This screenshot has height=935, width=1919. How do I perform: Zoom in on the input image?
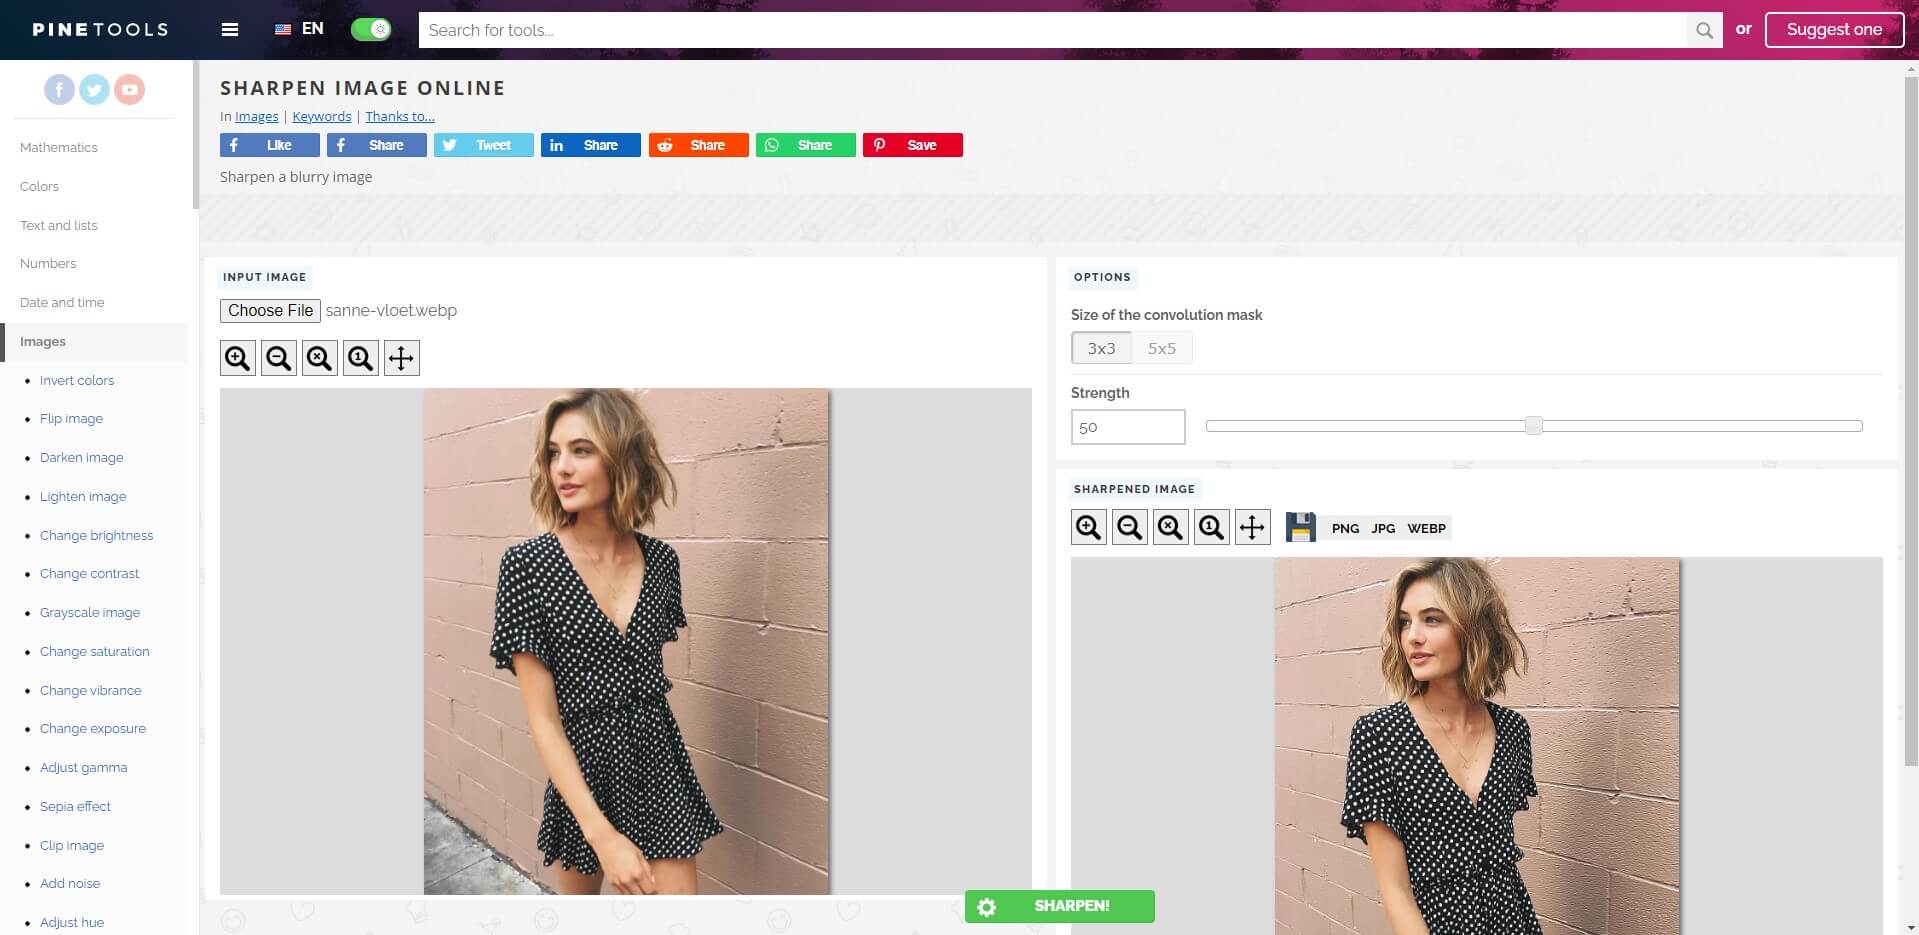pos(238,358)
